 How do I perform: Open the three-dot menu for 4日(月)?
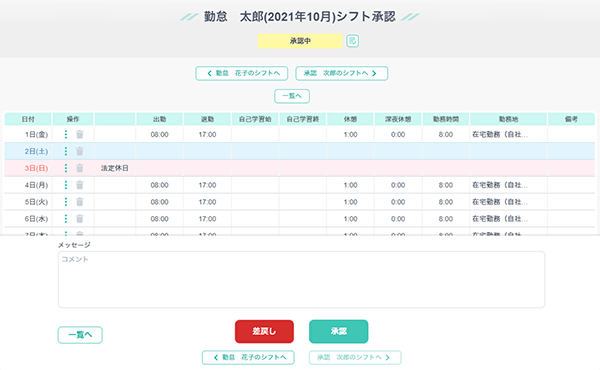tap(66, 185)
